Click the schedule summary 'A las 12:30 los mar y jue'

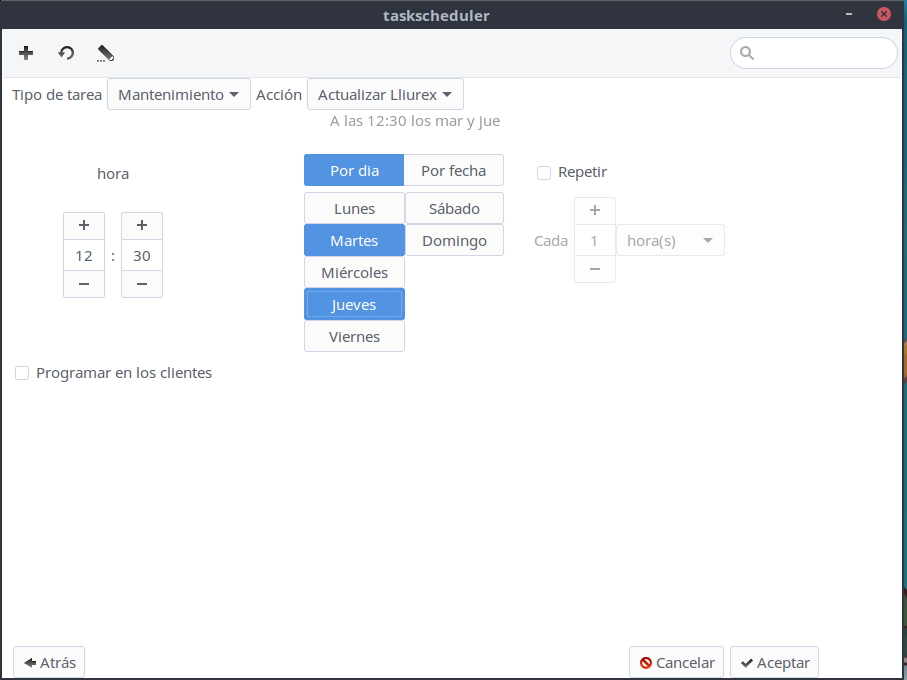[x=415, y=121]
